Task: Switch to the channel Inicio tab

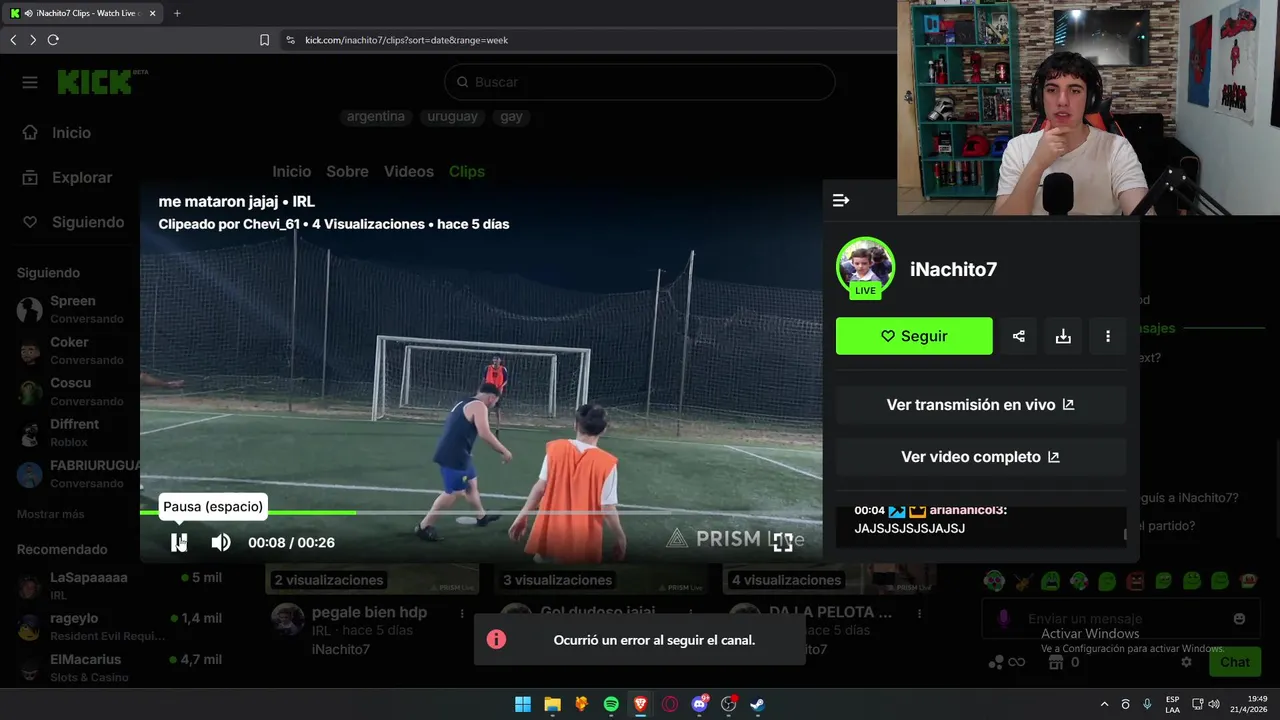Action: (x=292, y=172)
